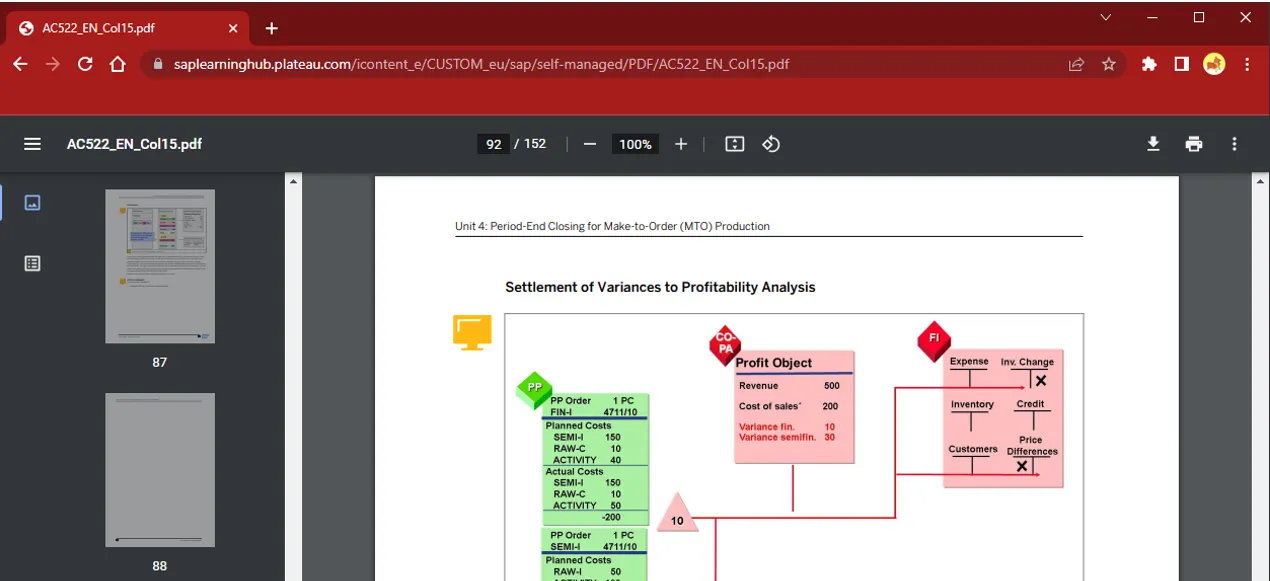Zoom in on the PDF
Screen dimensions: 1270x581
(x=681, y=144)
